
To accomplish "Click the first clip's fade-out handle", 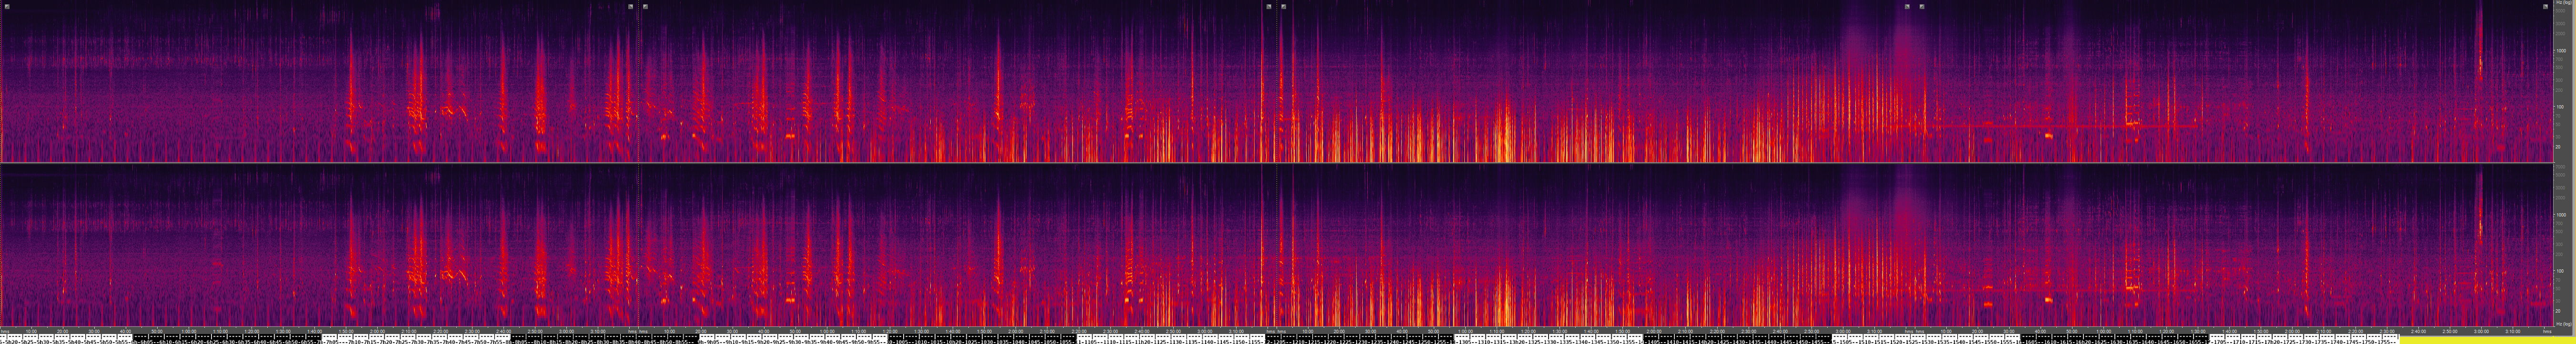I will (x=631, y=6).
